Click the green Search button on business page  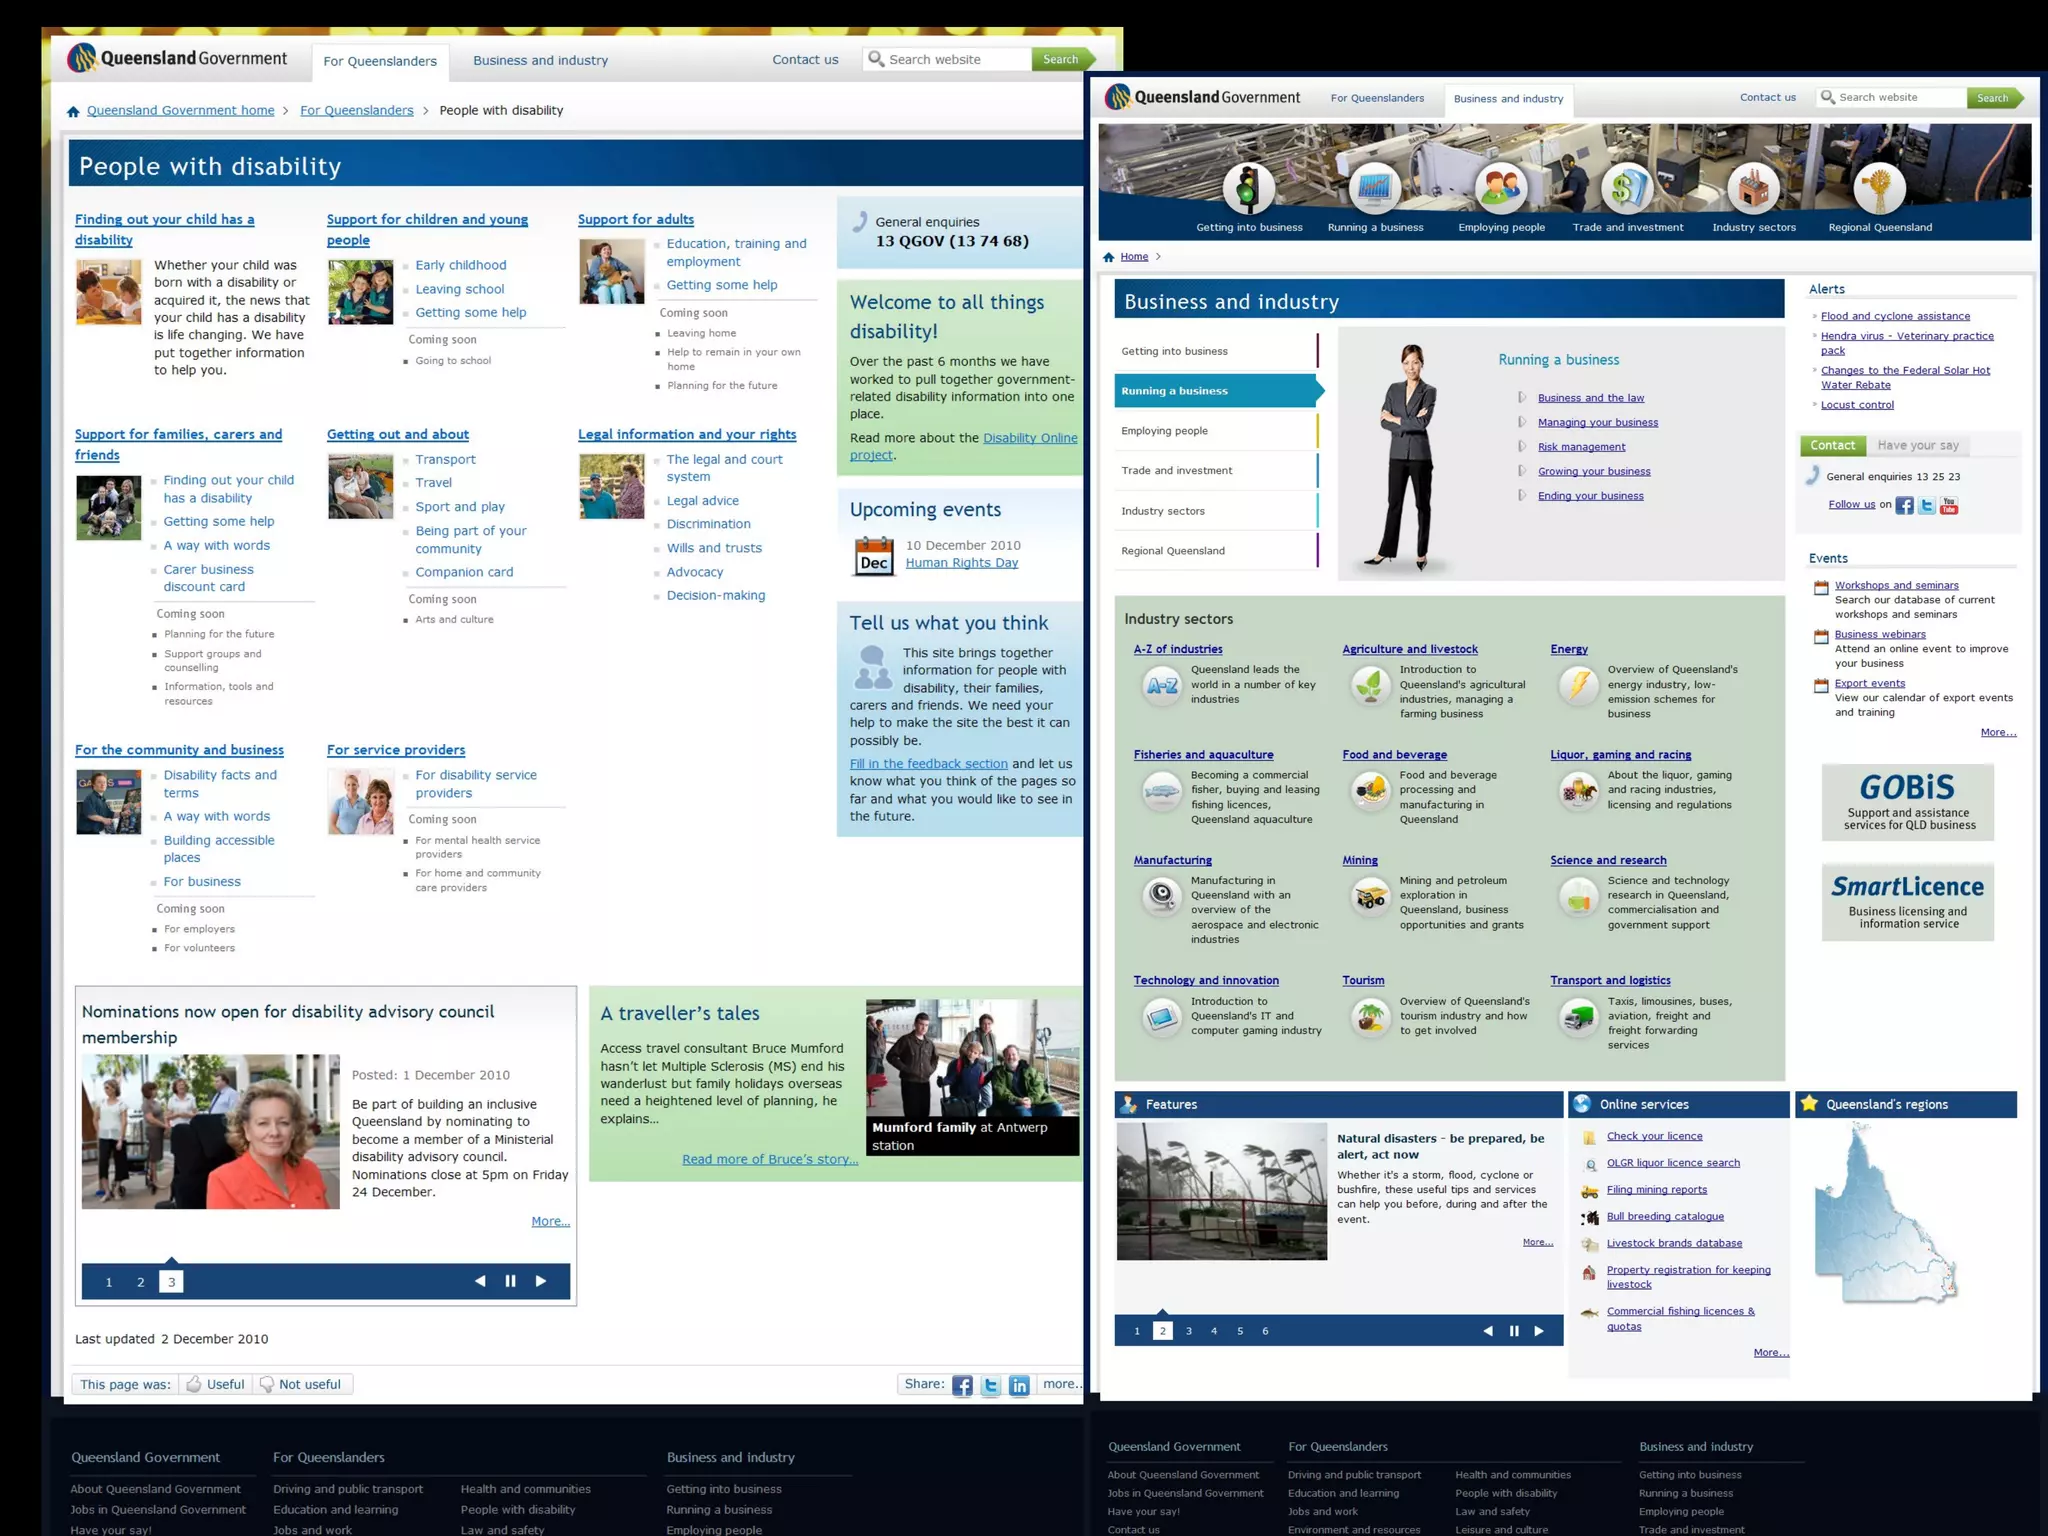[1992, 98]
